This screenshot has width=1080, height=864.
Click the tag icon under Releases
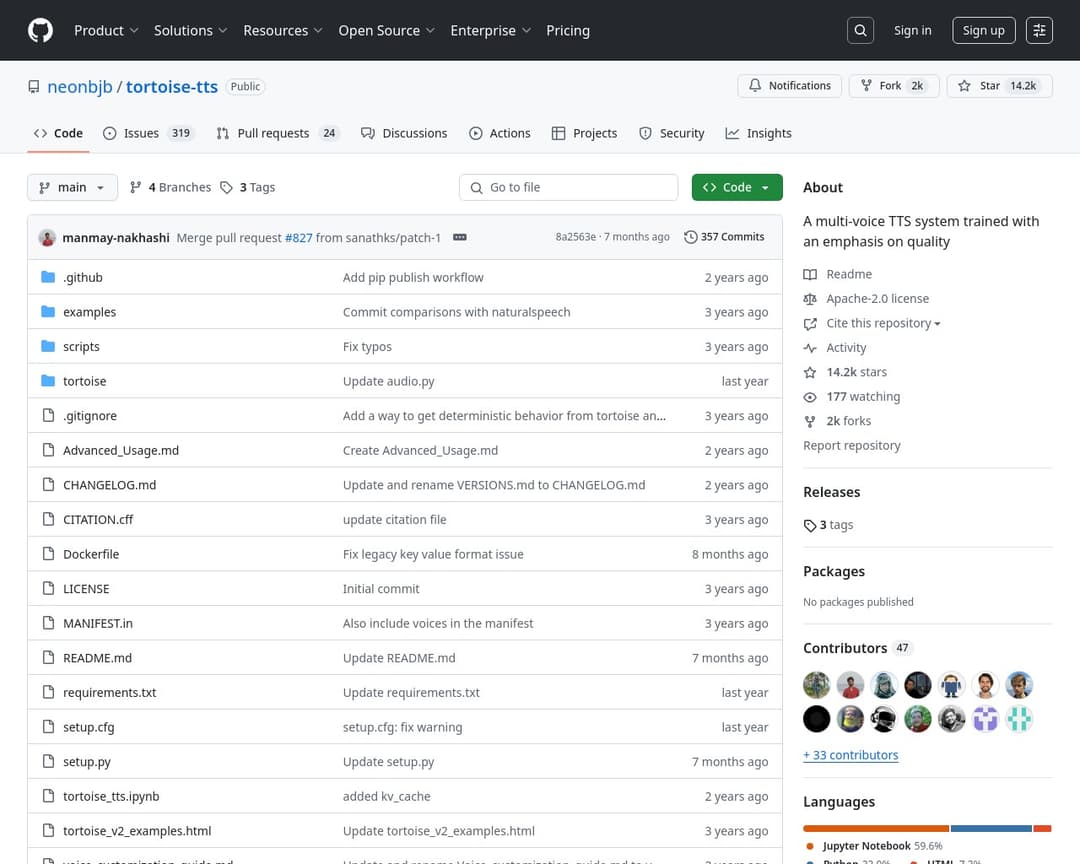(x=810, y=526)
